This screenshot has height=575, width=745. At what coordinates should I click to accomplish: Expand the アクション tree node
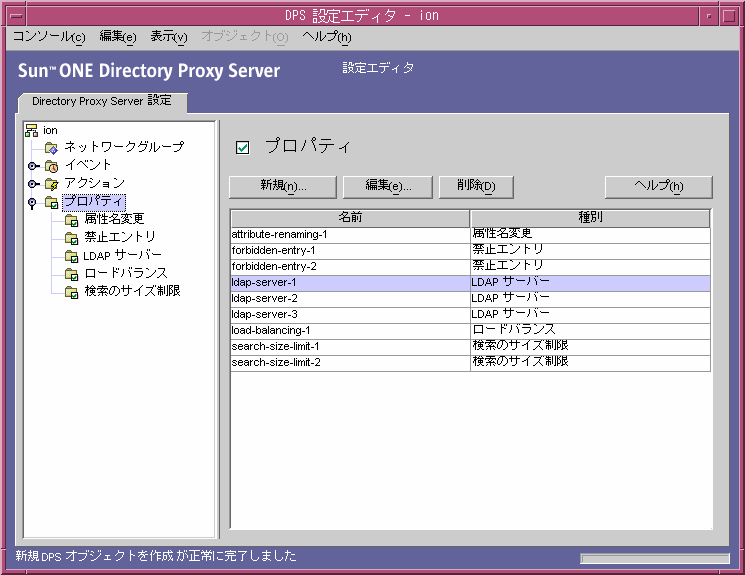[x=33, y=184]
